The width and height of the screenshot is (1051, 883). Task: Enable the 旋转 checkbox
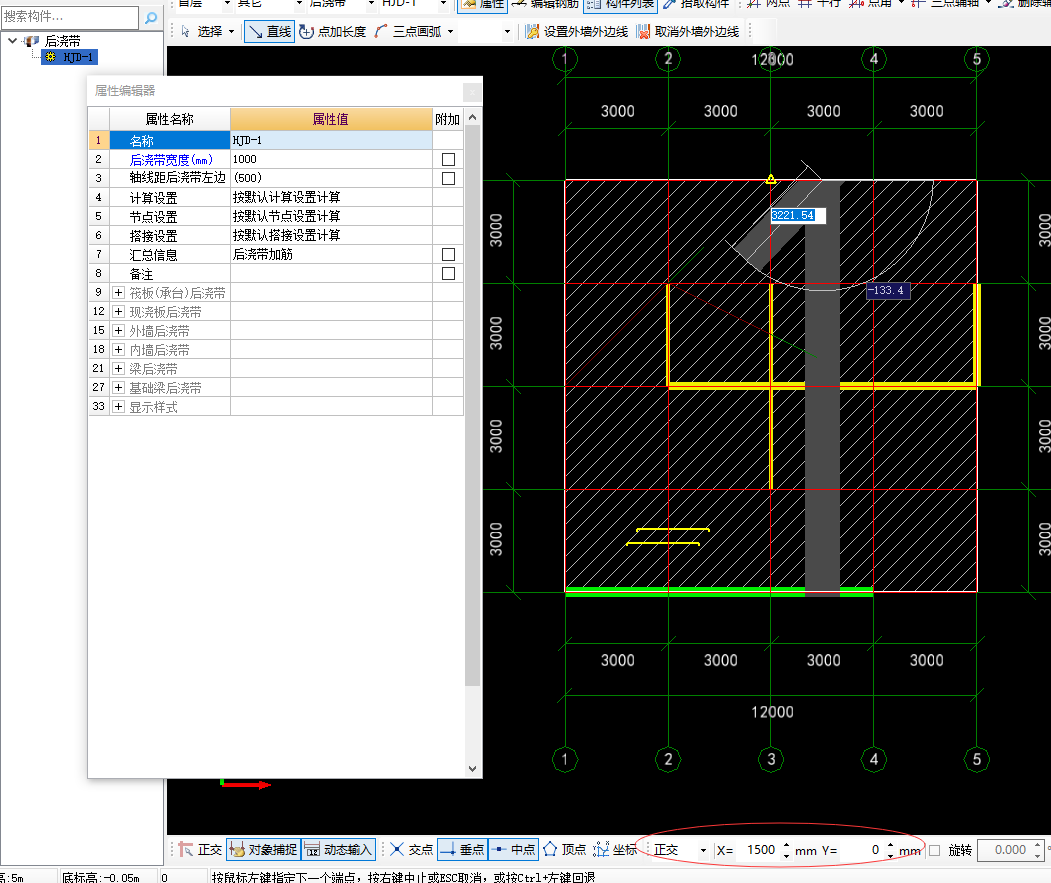pos(934,850)
